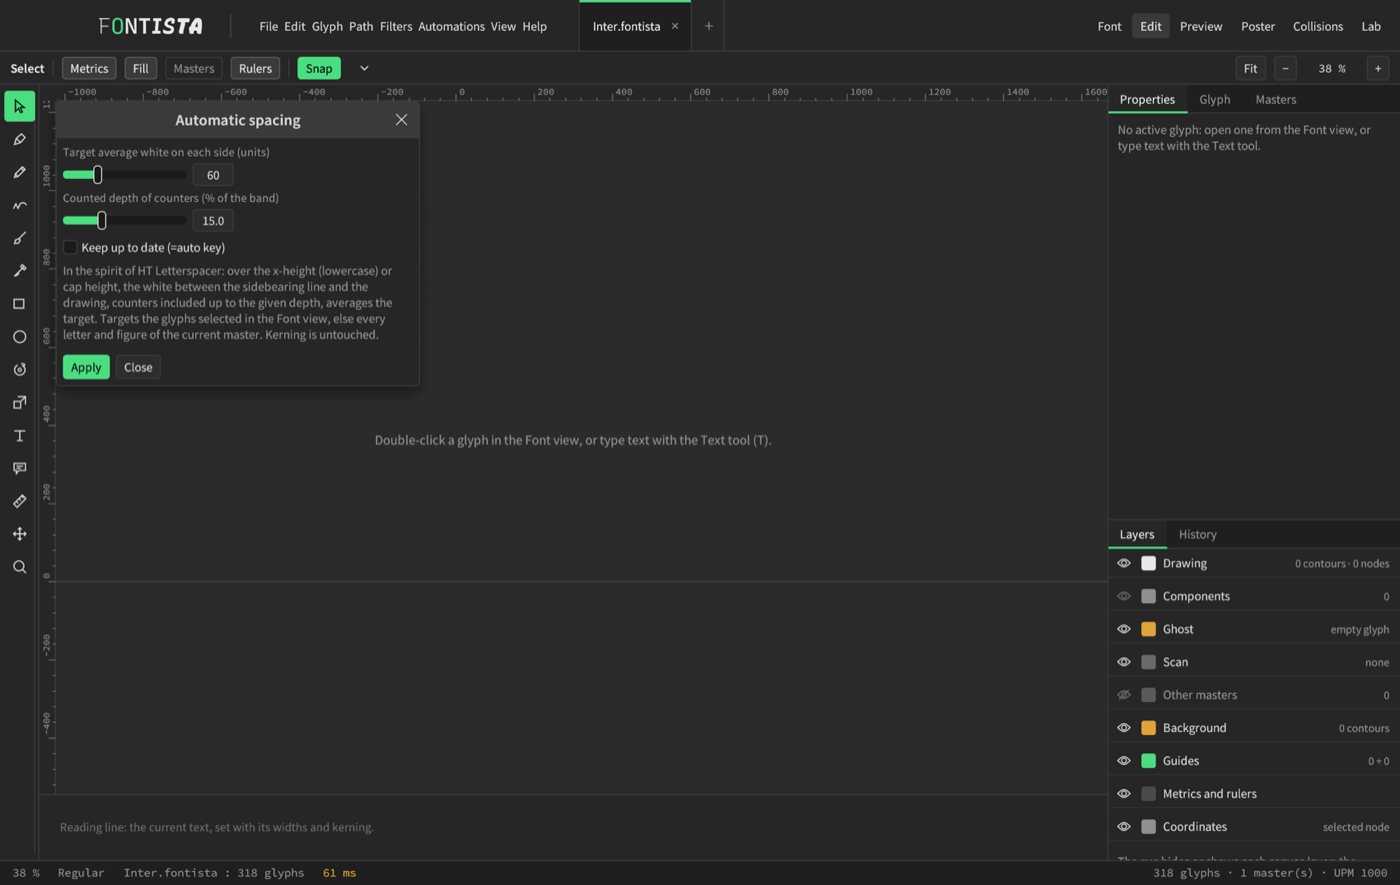The height and width of the screenshot is (885, 1400).
Task: Close the Automatic spacing dialog
Action: coord(401,120)
